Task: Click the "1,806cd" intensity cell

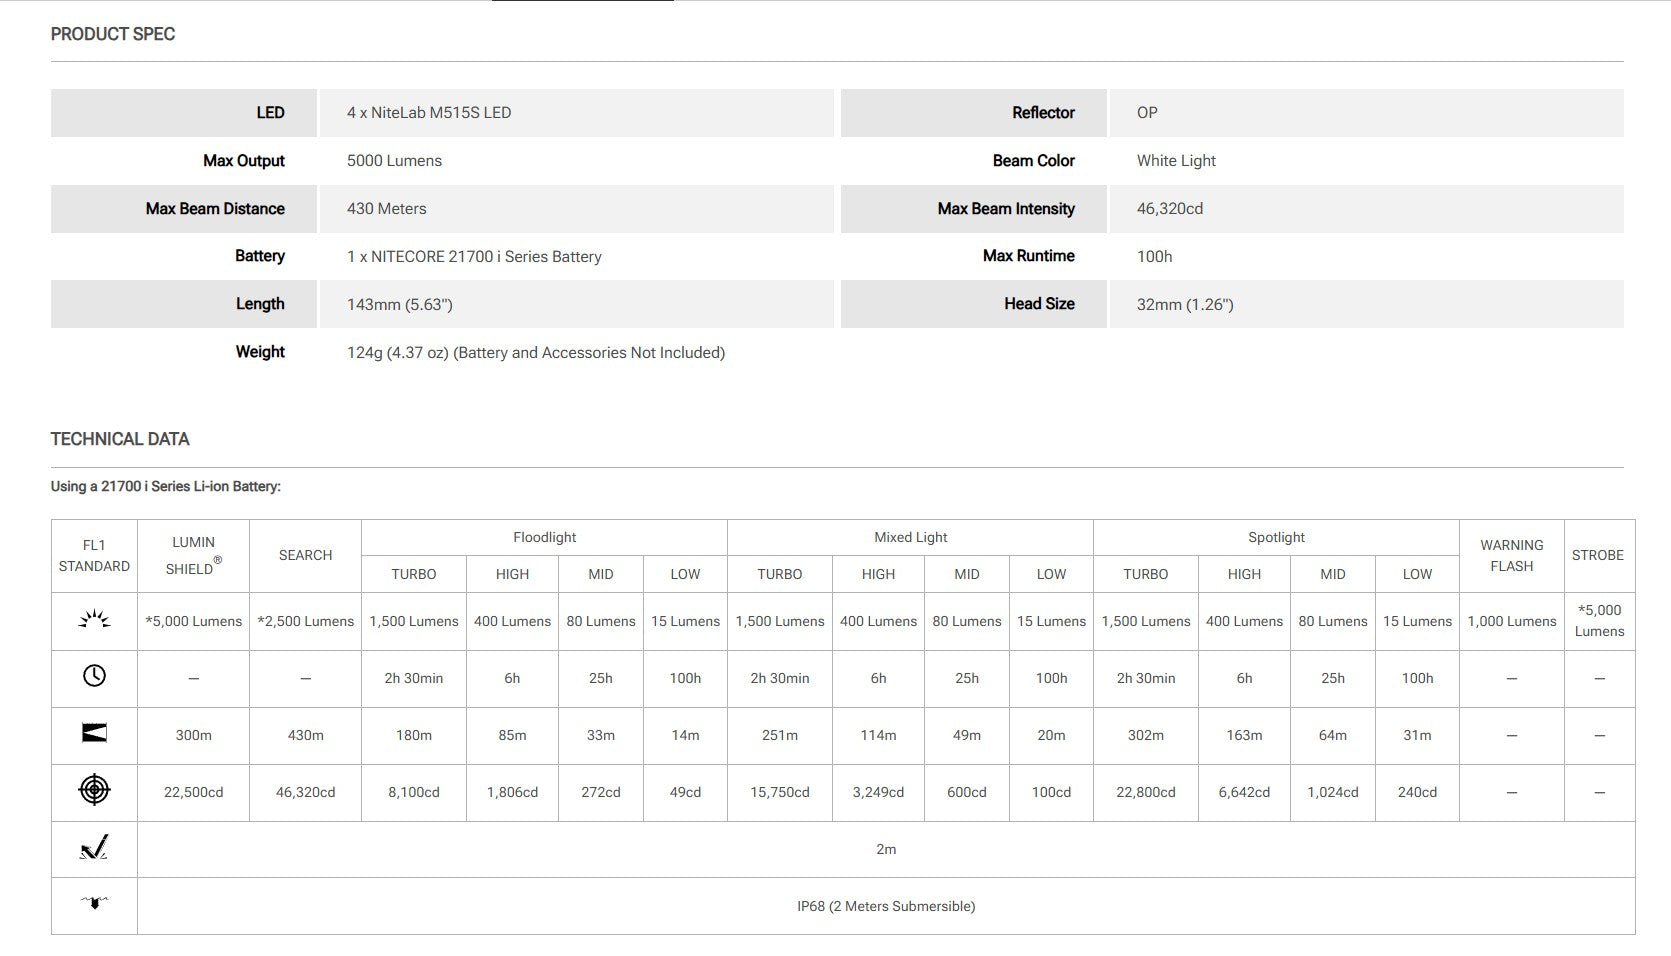Action: pyautogui.click(x=512, y=792)
